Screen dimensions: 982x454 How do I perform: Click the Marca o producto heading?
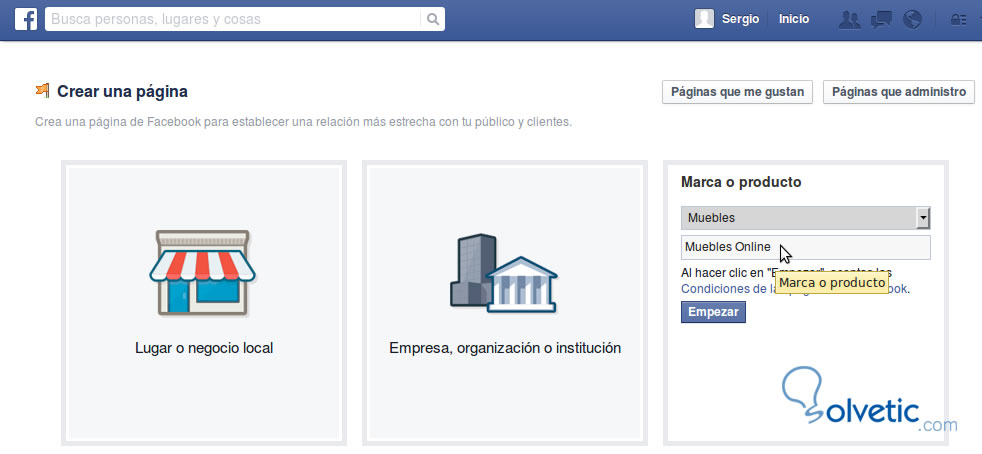[741, 182]
